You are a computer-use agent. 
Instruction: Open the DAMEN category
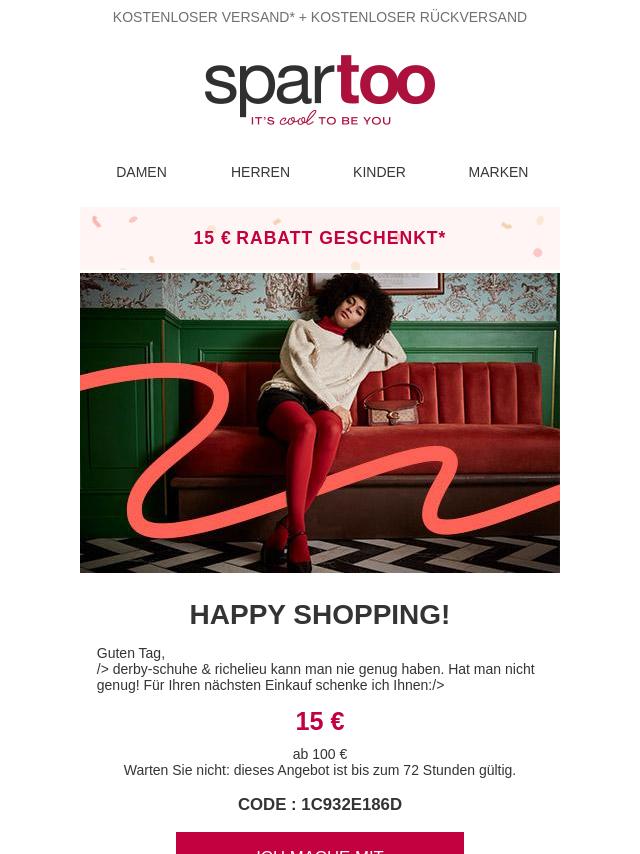[142, 172]
